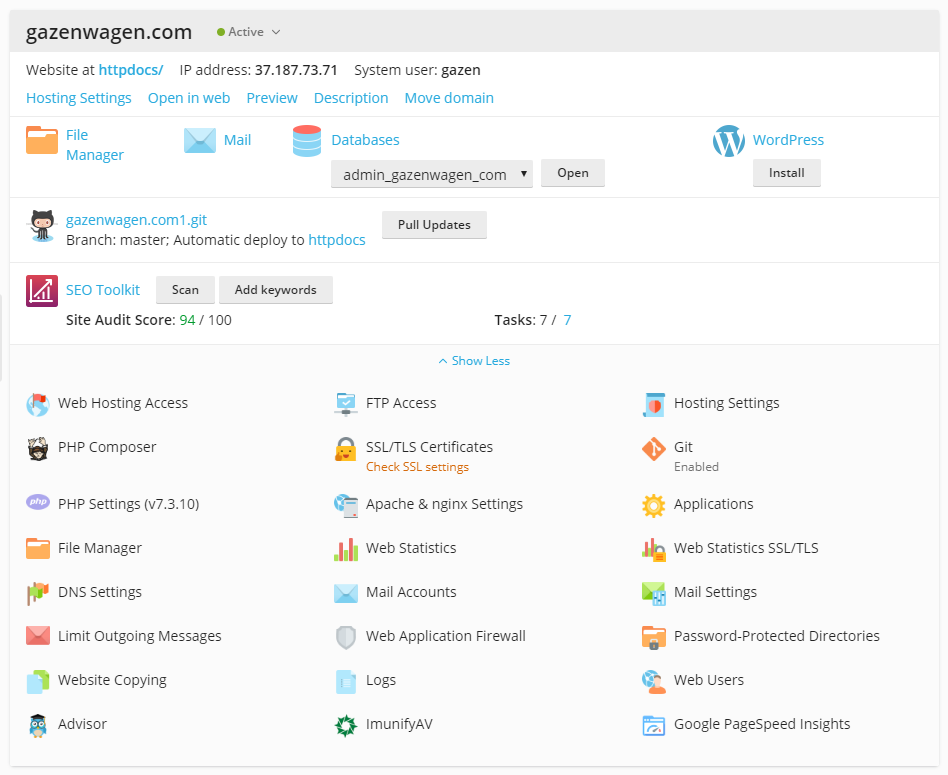This screenshot has width=948, height=775.
Task: Click the Git repository octocat icon
Action: point(42,226)
